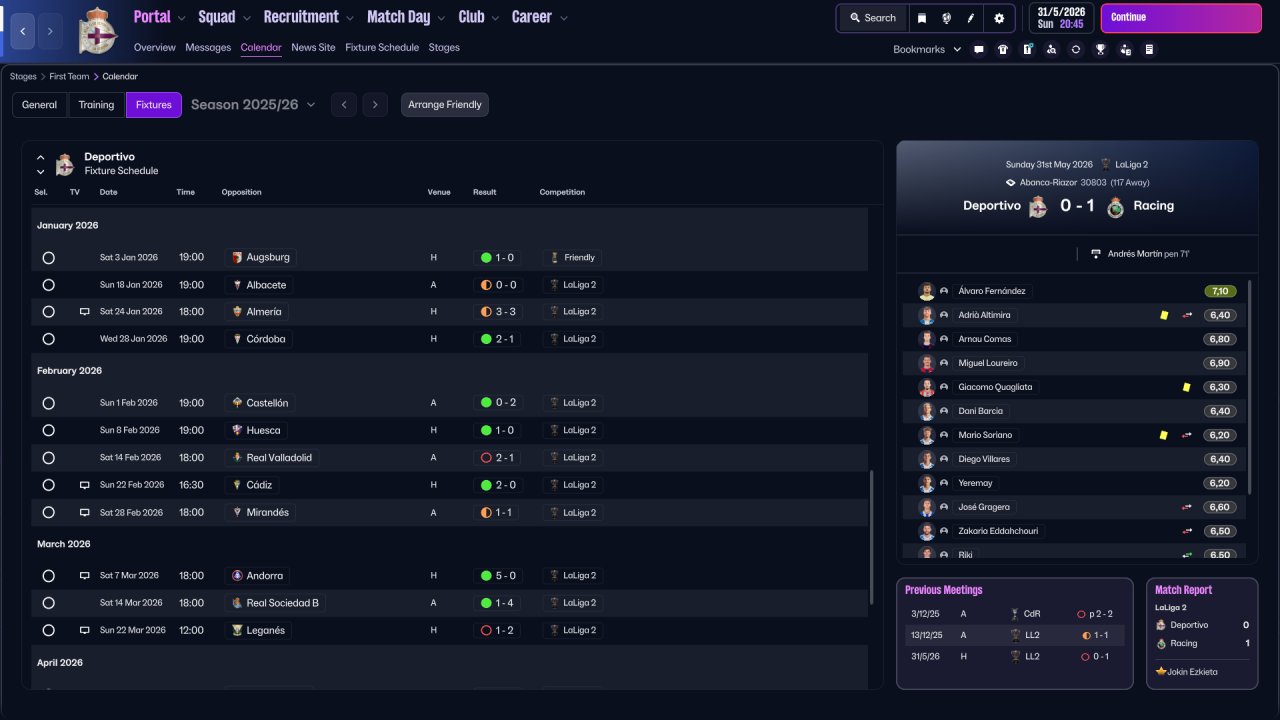Open the speech bubble bookmark shortcut

point(978,49)
